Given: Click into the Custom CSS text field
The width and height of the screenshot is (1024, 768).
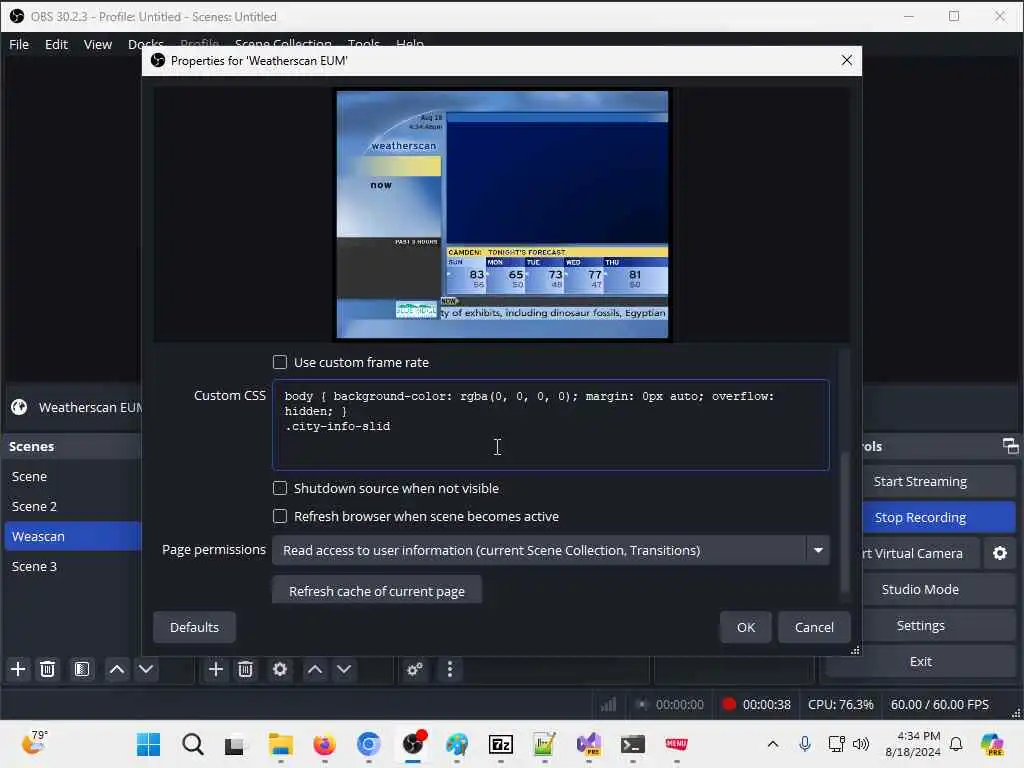Looking at the screenshot, I should [551, 424].
